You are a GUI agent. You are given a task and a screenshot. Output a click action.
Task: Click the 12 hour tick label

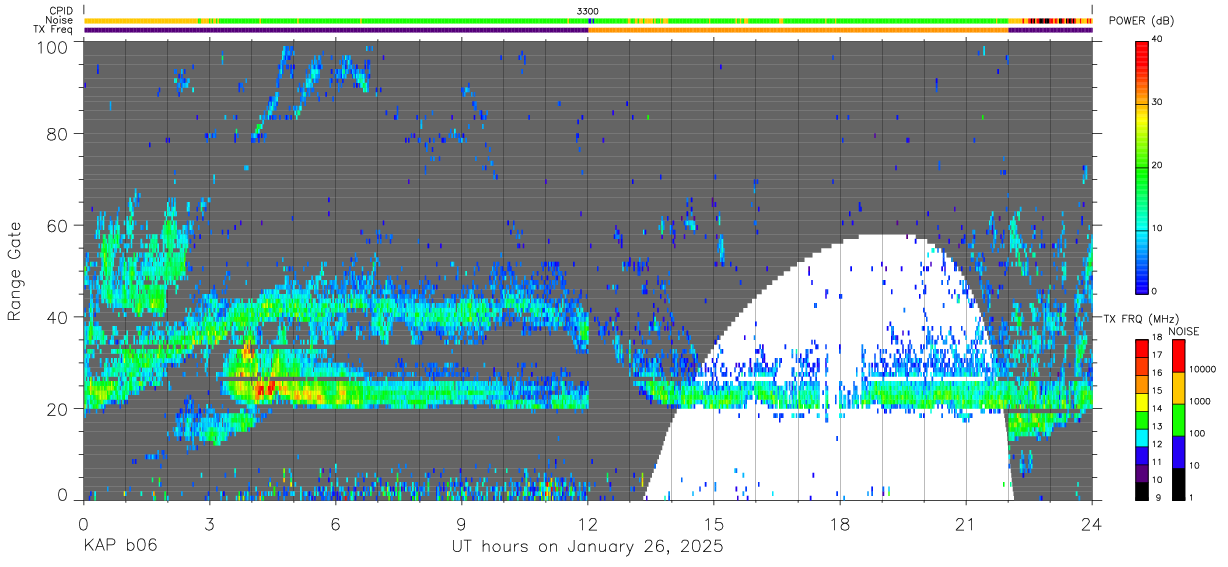tap(588, 523)
